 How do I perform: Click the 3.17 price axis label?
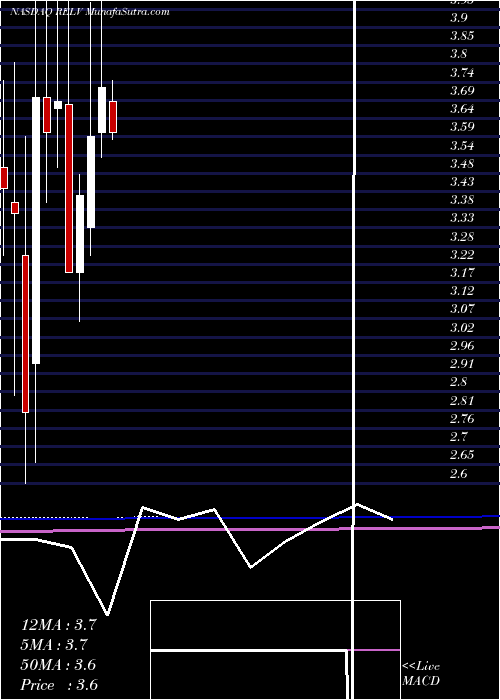462,272
